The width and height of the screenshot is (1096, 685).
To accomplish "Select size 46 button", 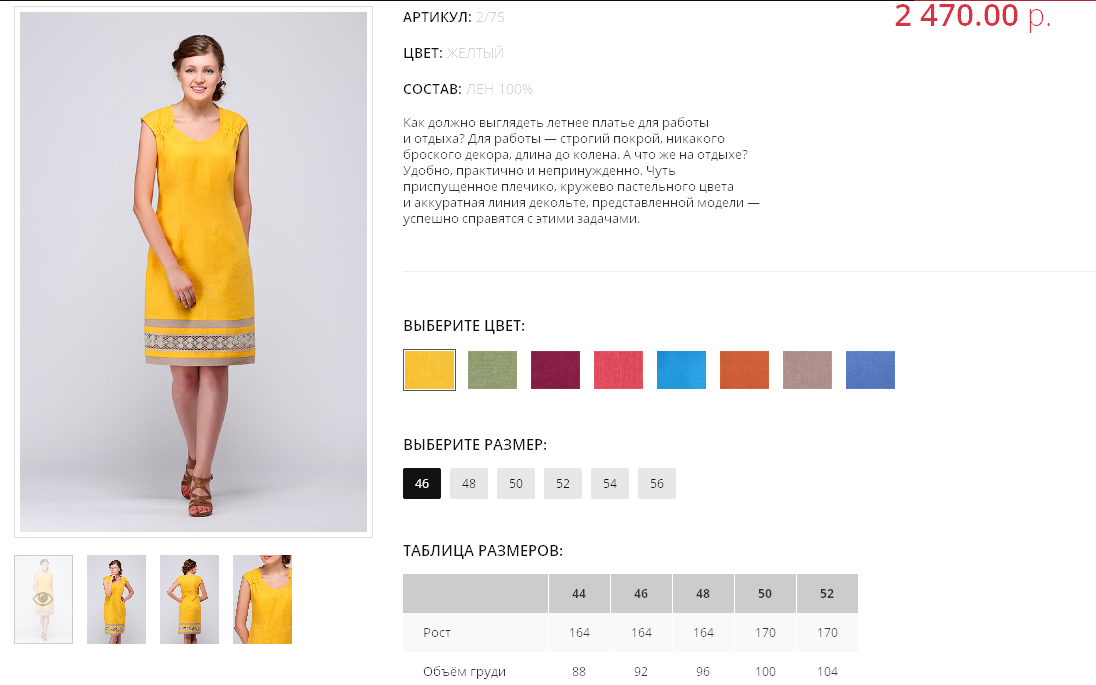I will [421, 484].
